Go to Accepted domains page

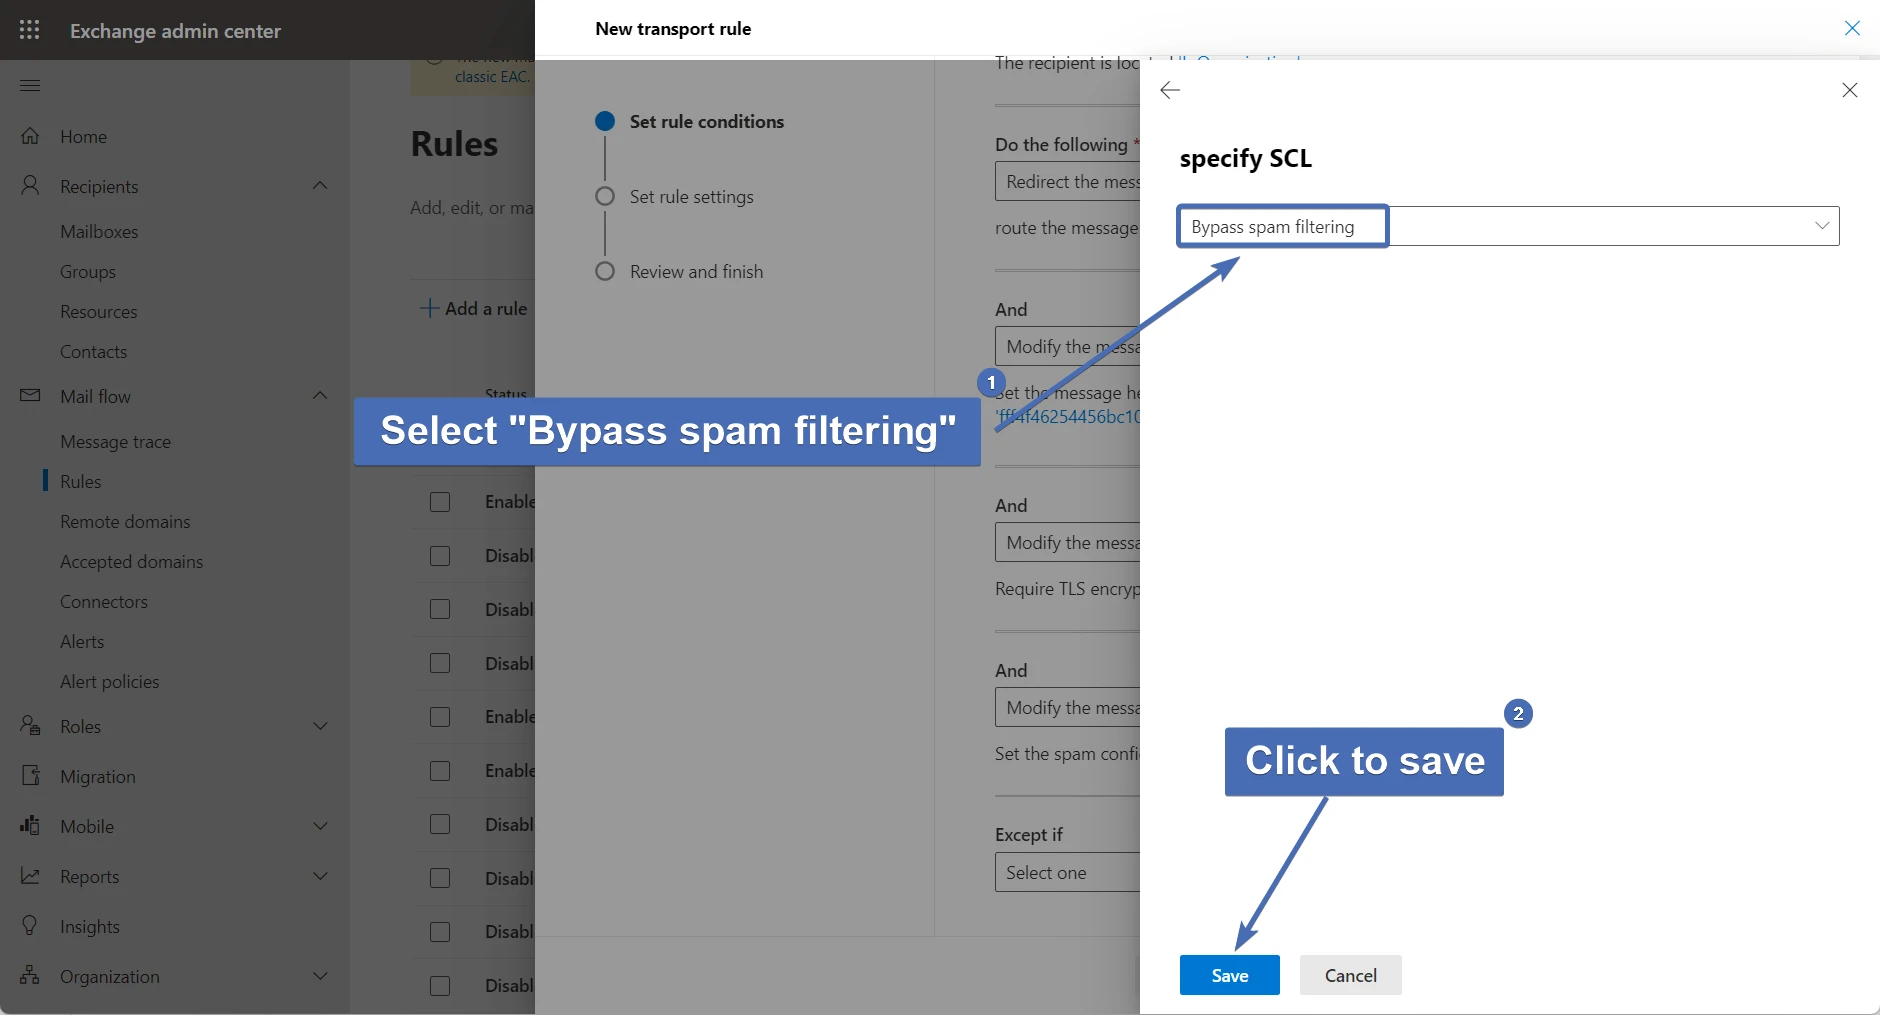(x=131, y=561)
